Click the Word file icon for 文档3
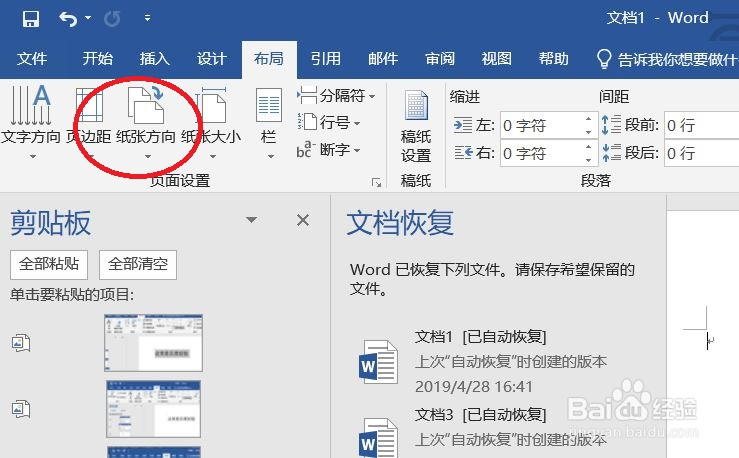Screen dimensions: 739x458 tap(378, 438)
